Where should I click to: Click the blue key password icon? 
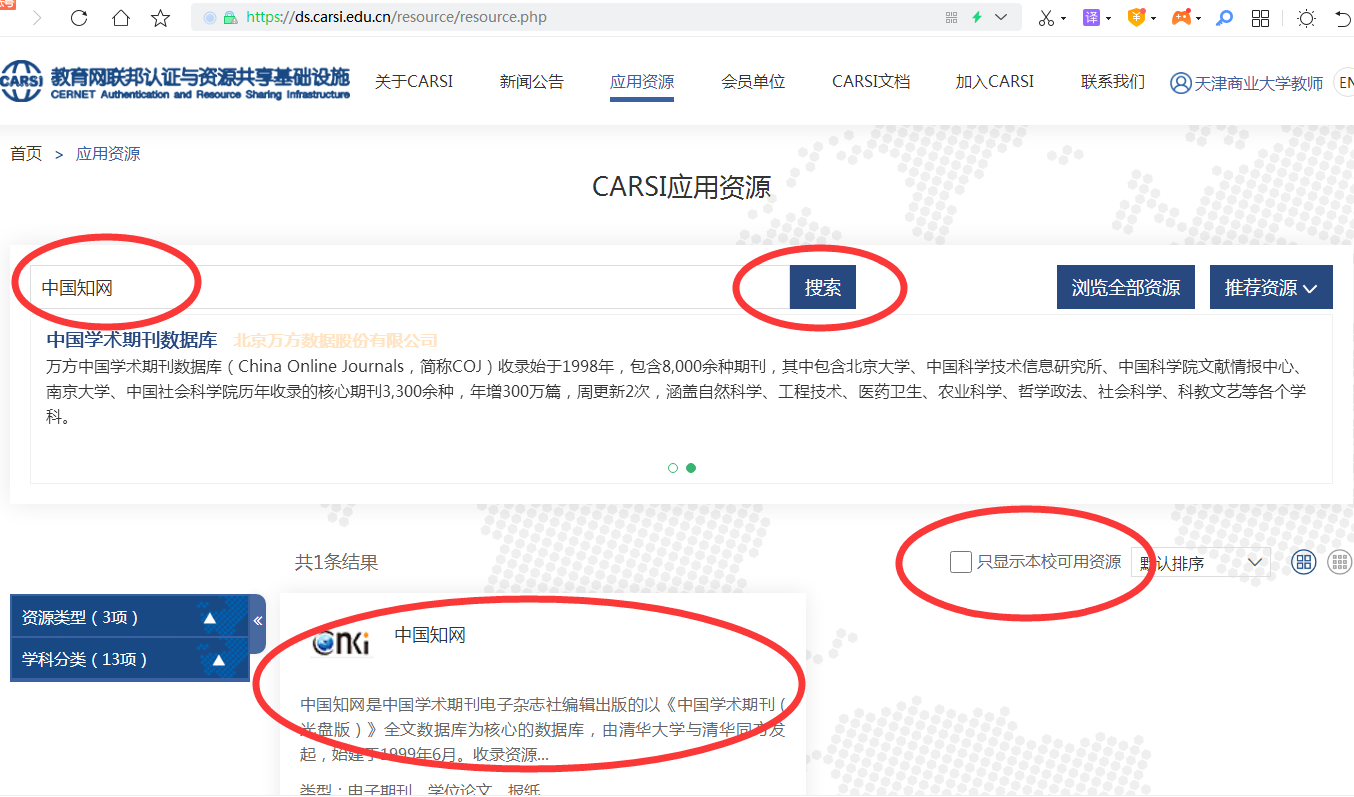(1224, 18)
